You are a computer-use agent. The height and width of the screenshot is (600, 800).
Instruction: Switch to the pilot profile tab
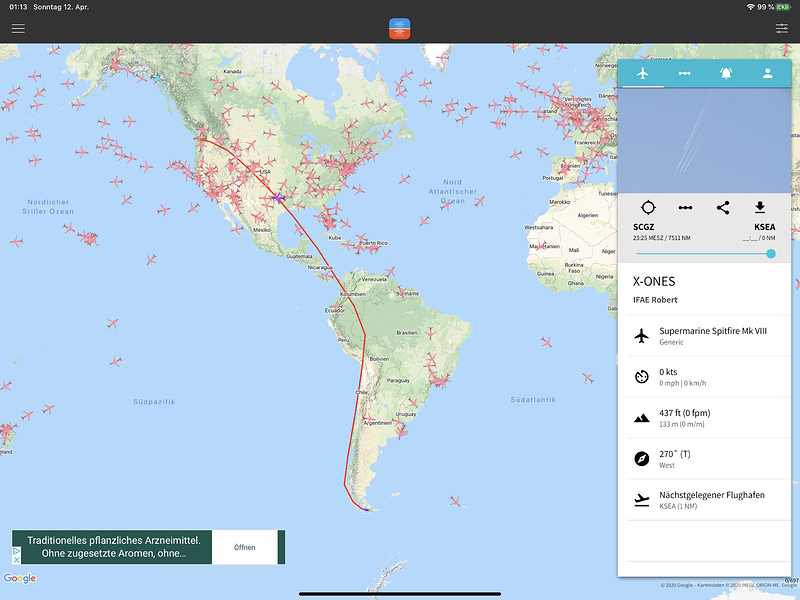click(767, 73)
